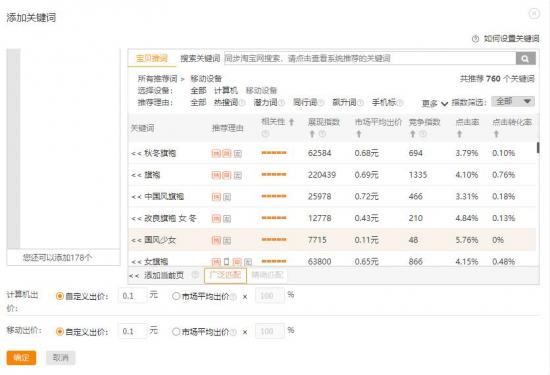Viewport: 550px width, 375px height.
Task: Select 移动设备 device filter
Action: pyautogui.click(x=261, y=91)
